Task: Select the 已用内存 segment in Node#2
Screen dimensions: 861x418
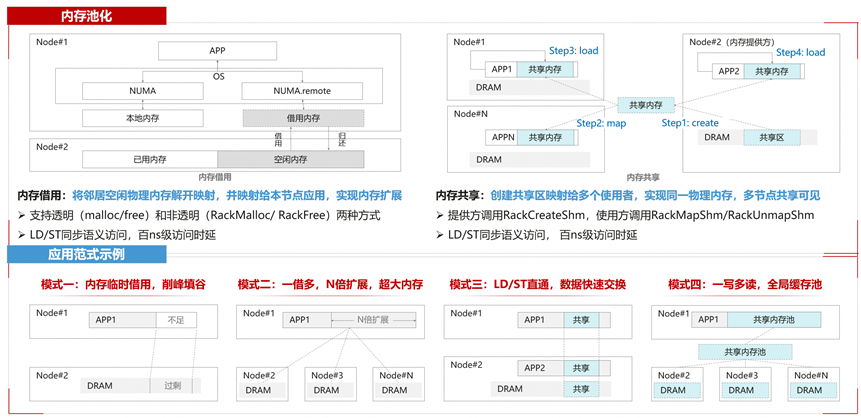Action: [x=150, y=159]
